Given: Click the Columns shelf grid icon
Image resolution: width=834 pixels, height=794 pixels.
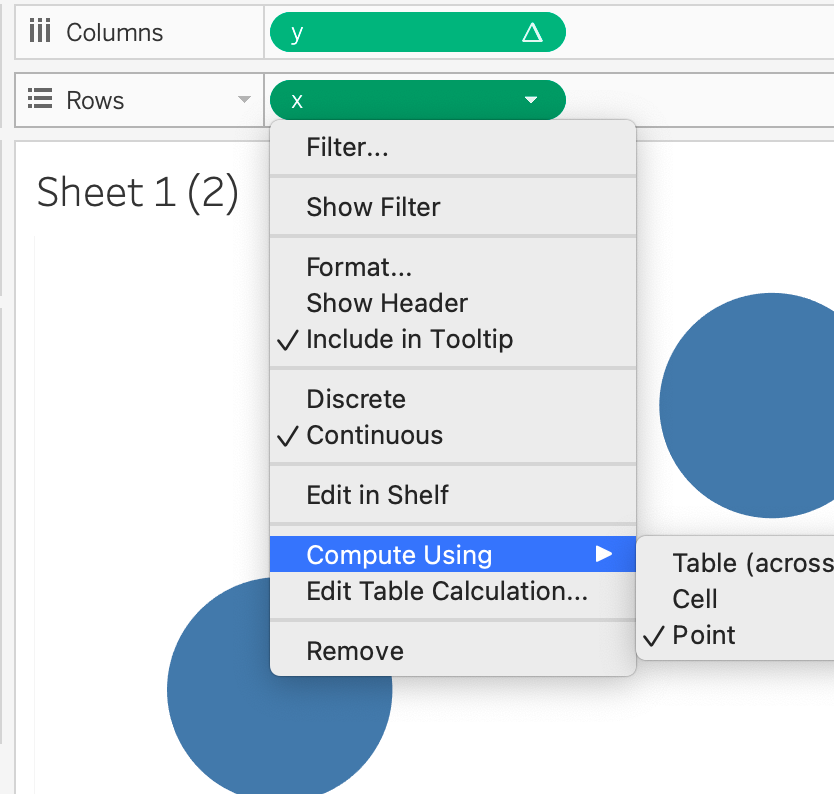Looking at the screenshot, I should click(40, 32).
